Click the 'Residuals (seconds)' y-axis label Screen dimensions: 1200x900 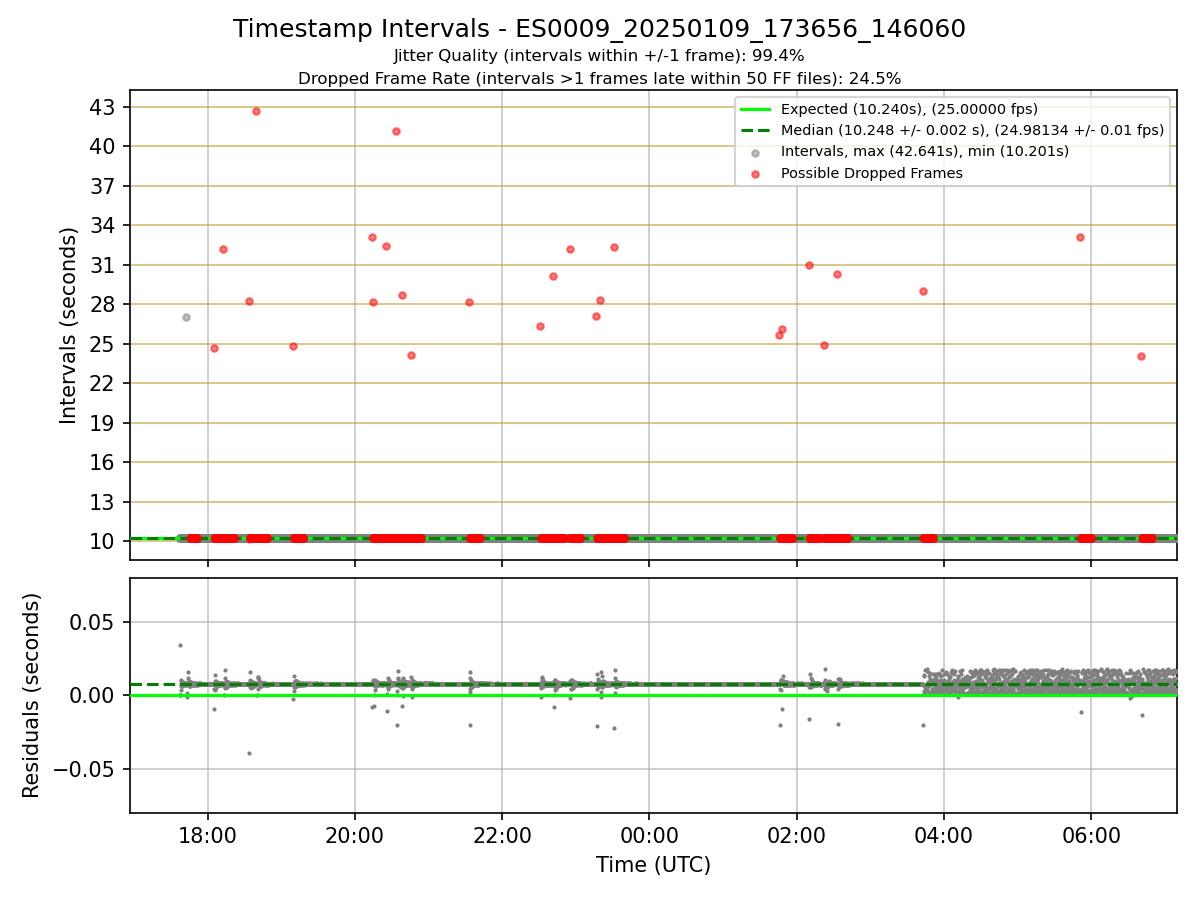coord(32,695)
